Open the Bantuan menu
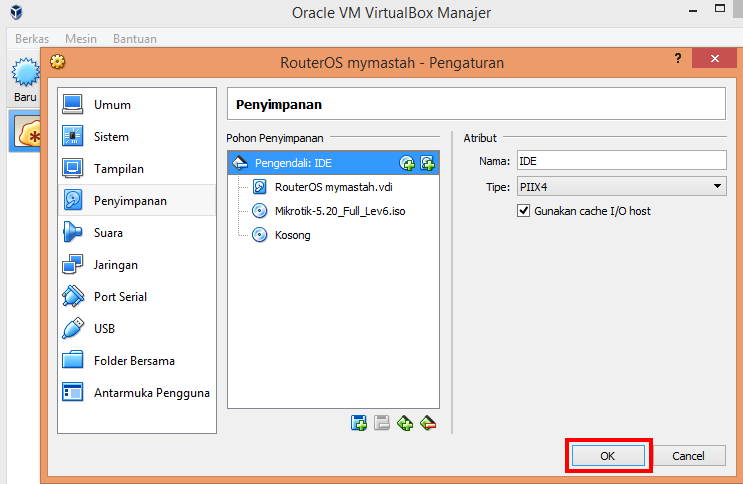743x484 pixels. click(x=135, y=39)
